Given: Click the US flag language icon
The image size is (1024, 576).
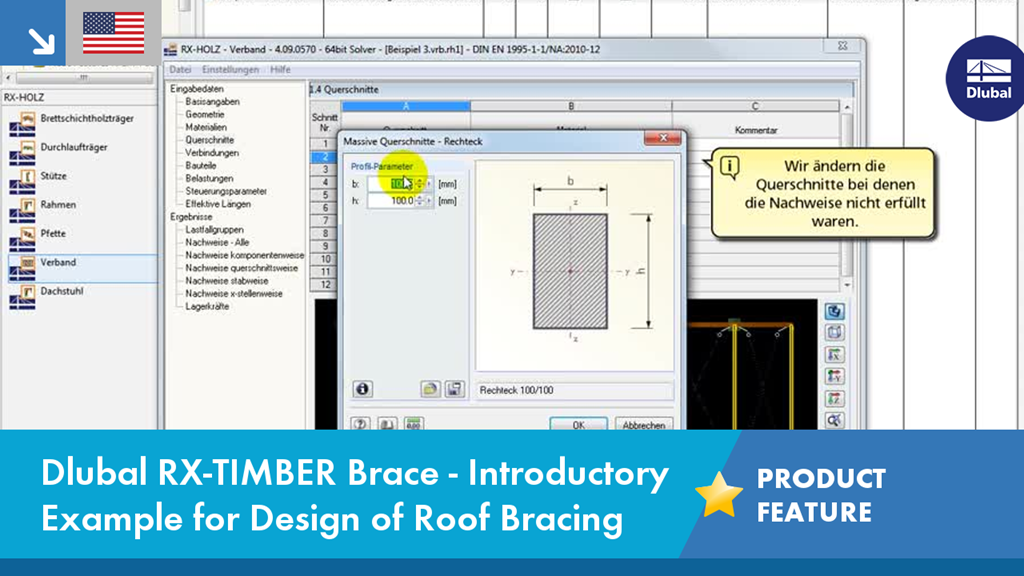Looking at the screenshot, I should [114, 33].
